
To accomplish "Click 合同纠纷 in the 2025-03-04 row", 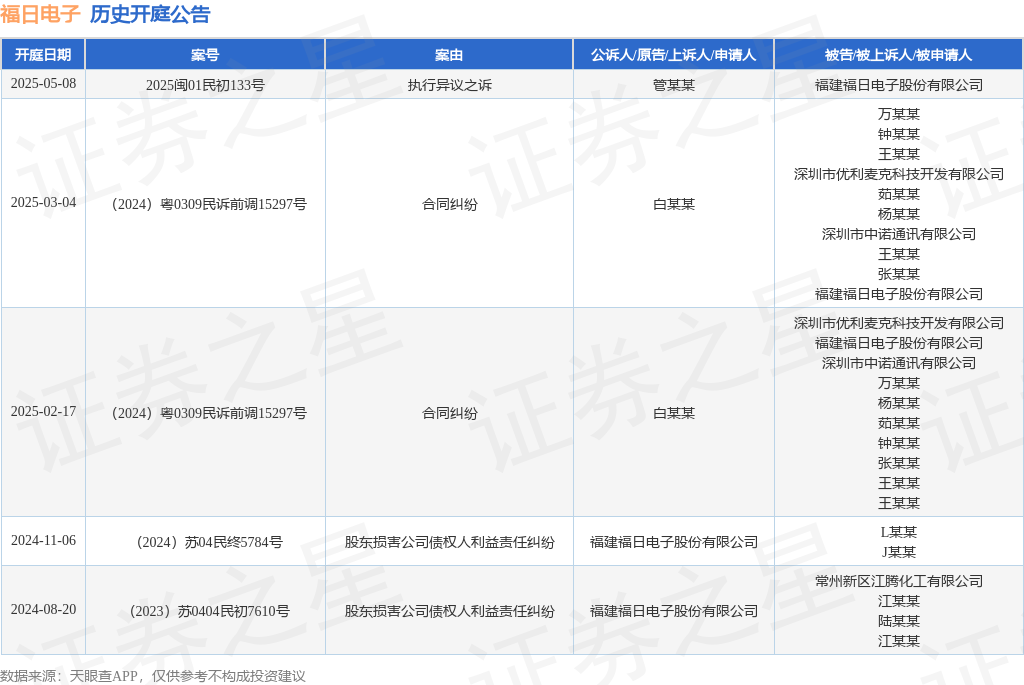I will (x=449, y=204).
